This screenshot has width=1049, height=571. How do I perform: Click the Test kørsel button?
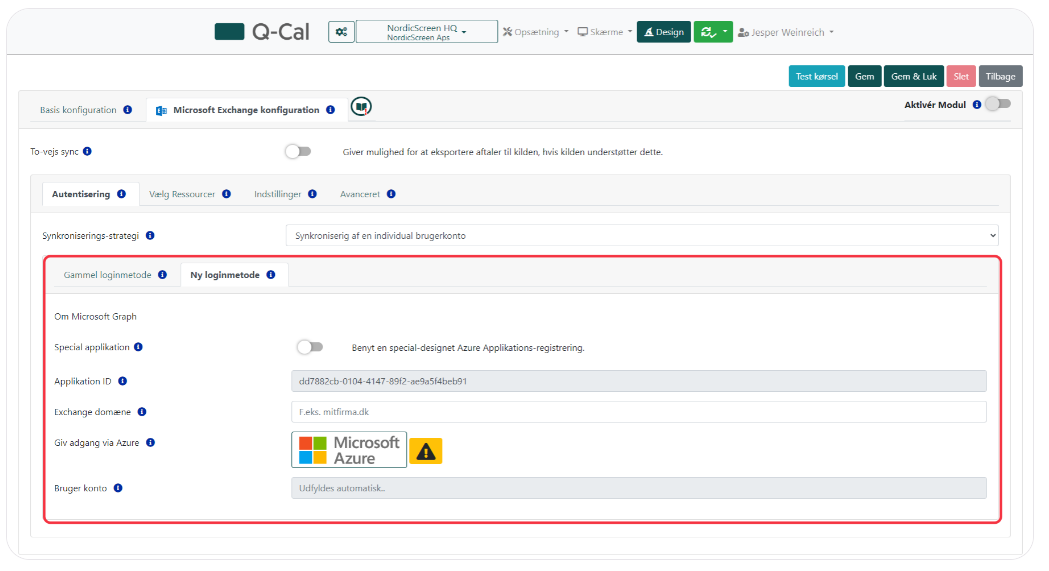[817, 76]
